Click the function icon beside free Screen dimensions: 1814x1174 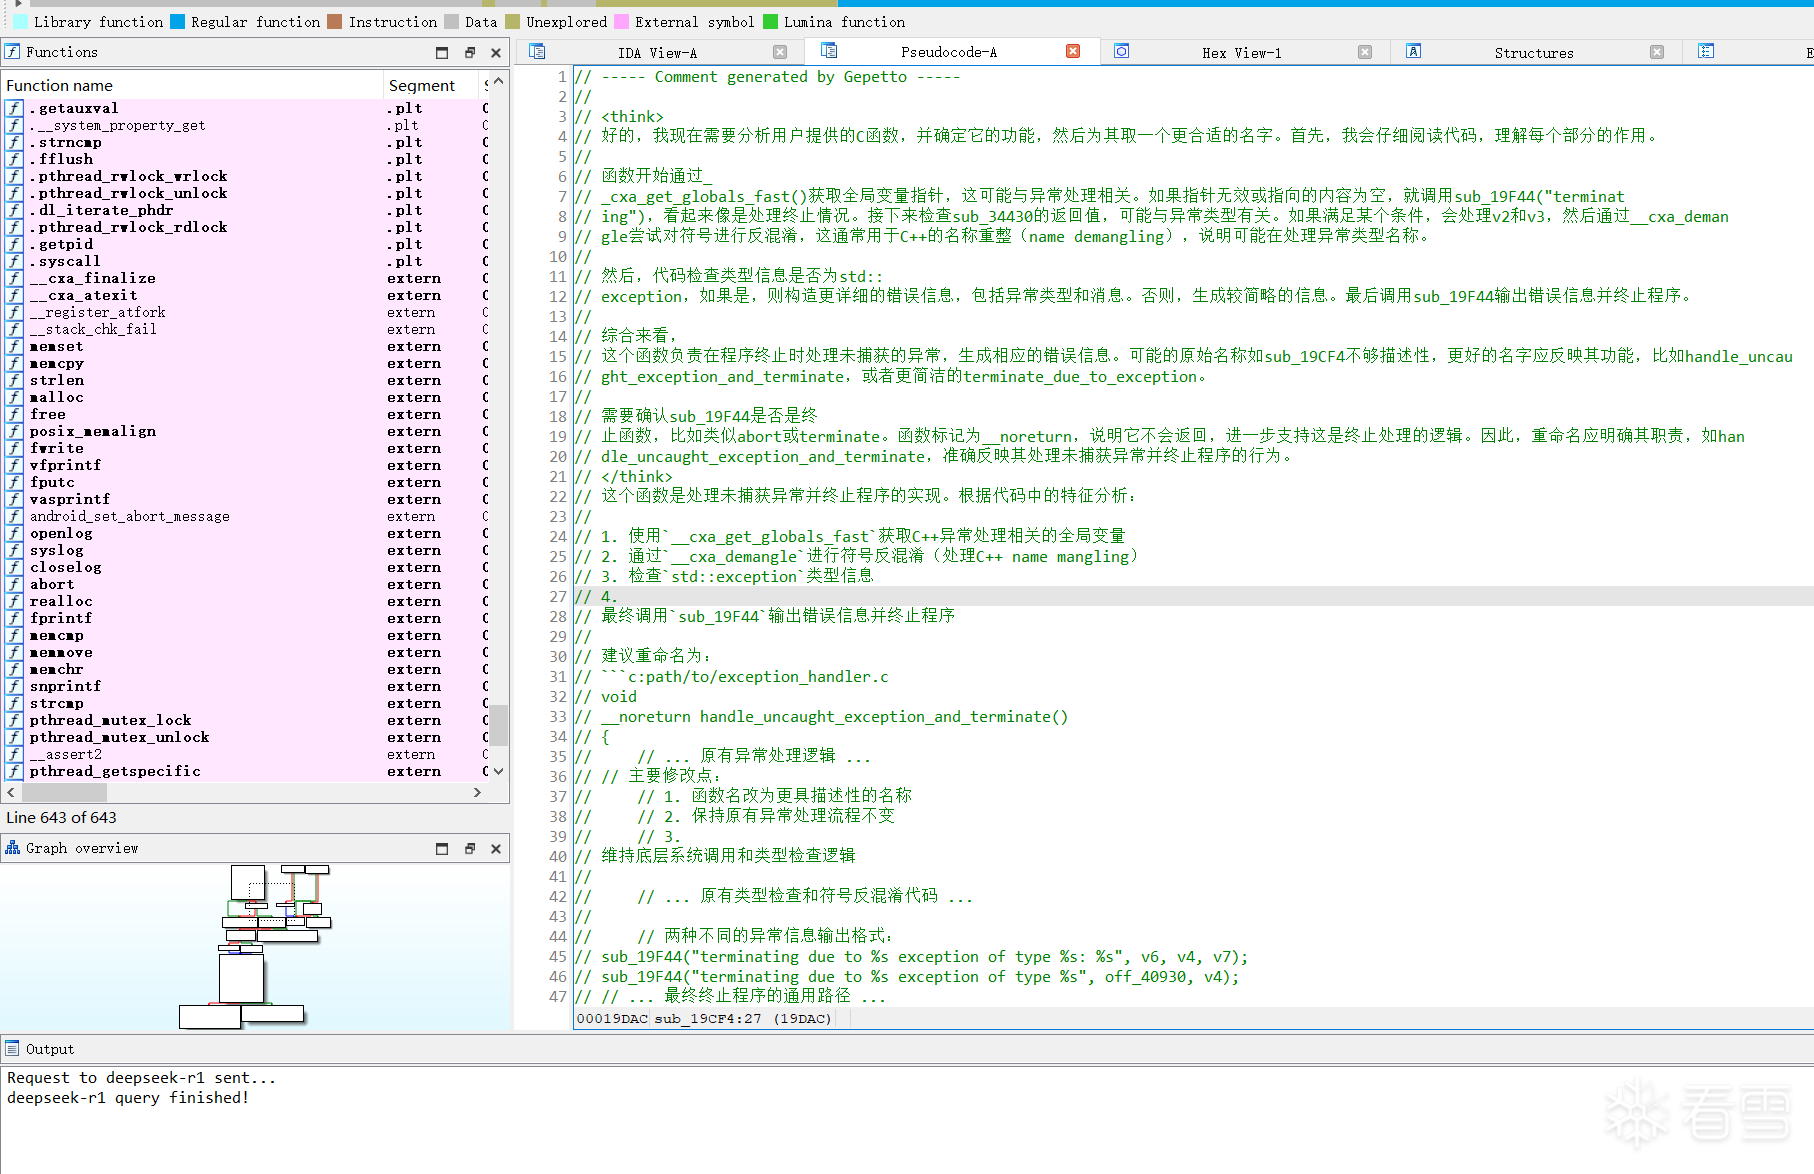click(14, 414)
